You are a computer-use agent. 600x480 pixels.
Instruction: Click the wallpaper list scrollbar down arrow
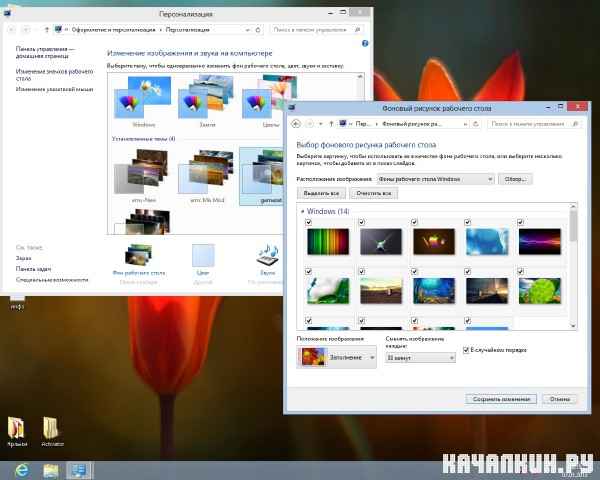573,326
